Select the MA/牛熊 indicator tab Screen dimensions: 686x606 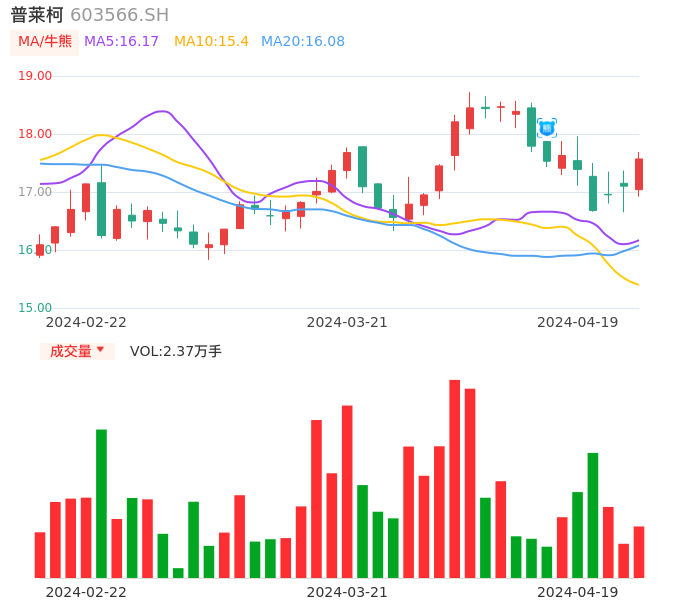(45, 42)
